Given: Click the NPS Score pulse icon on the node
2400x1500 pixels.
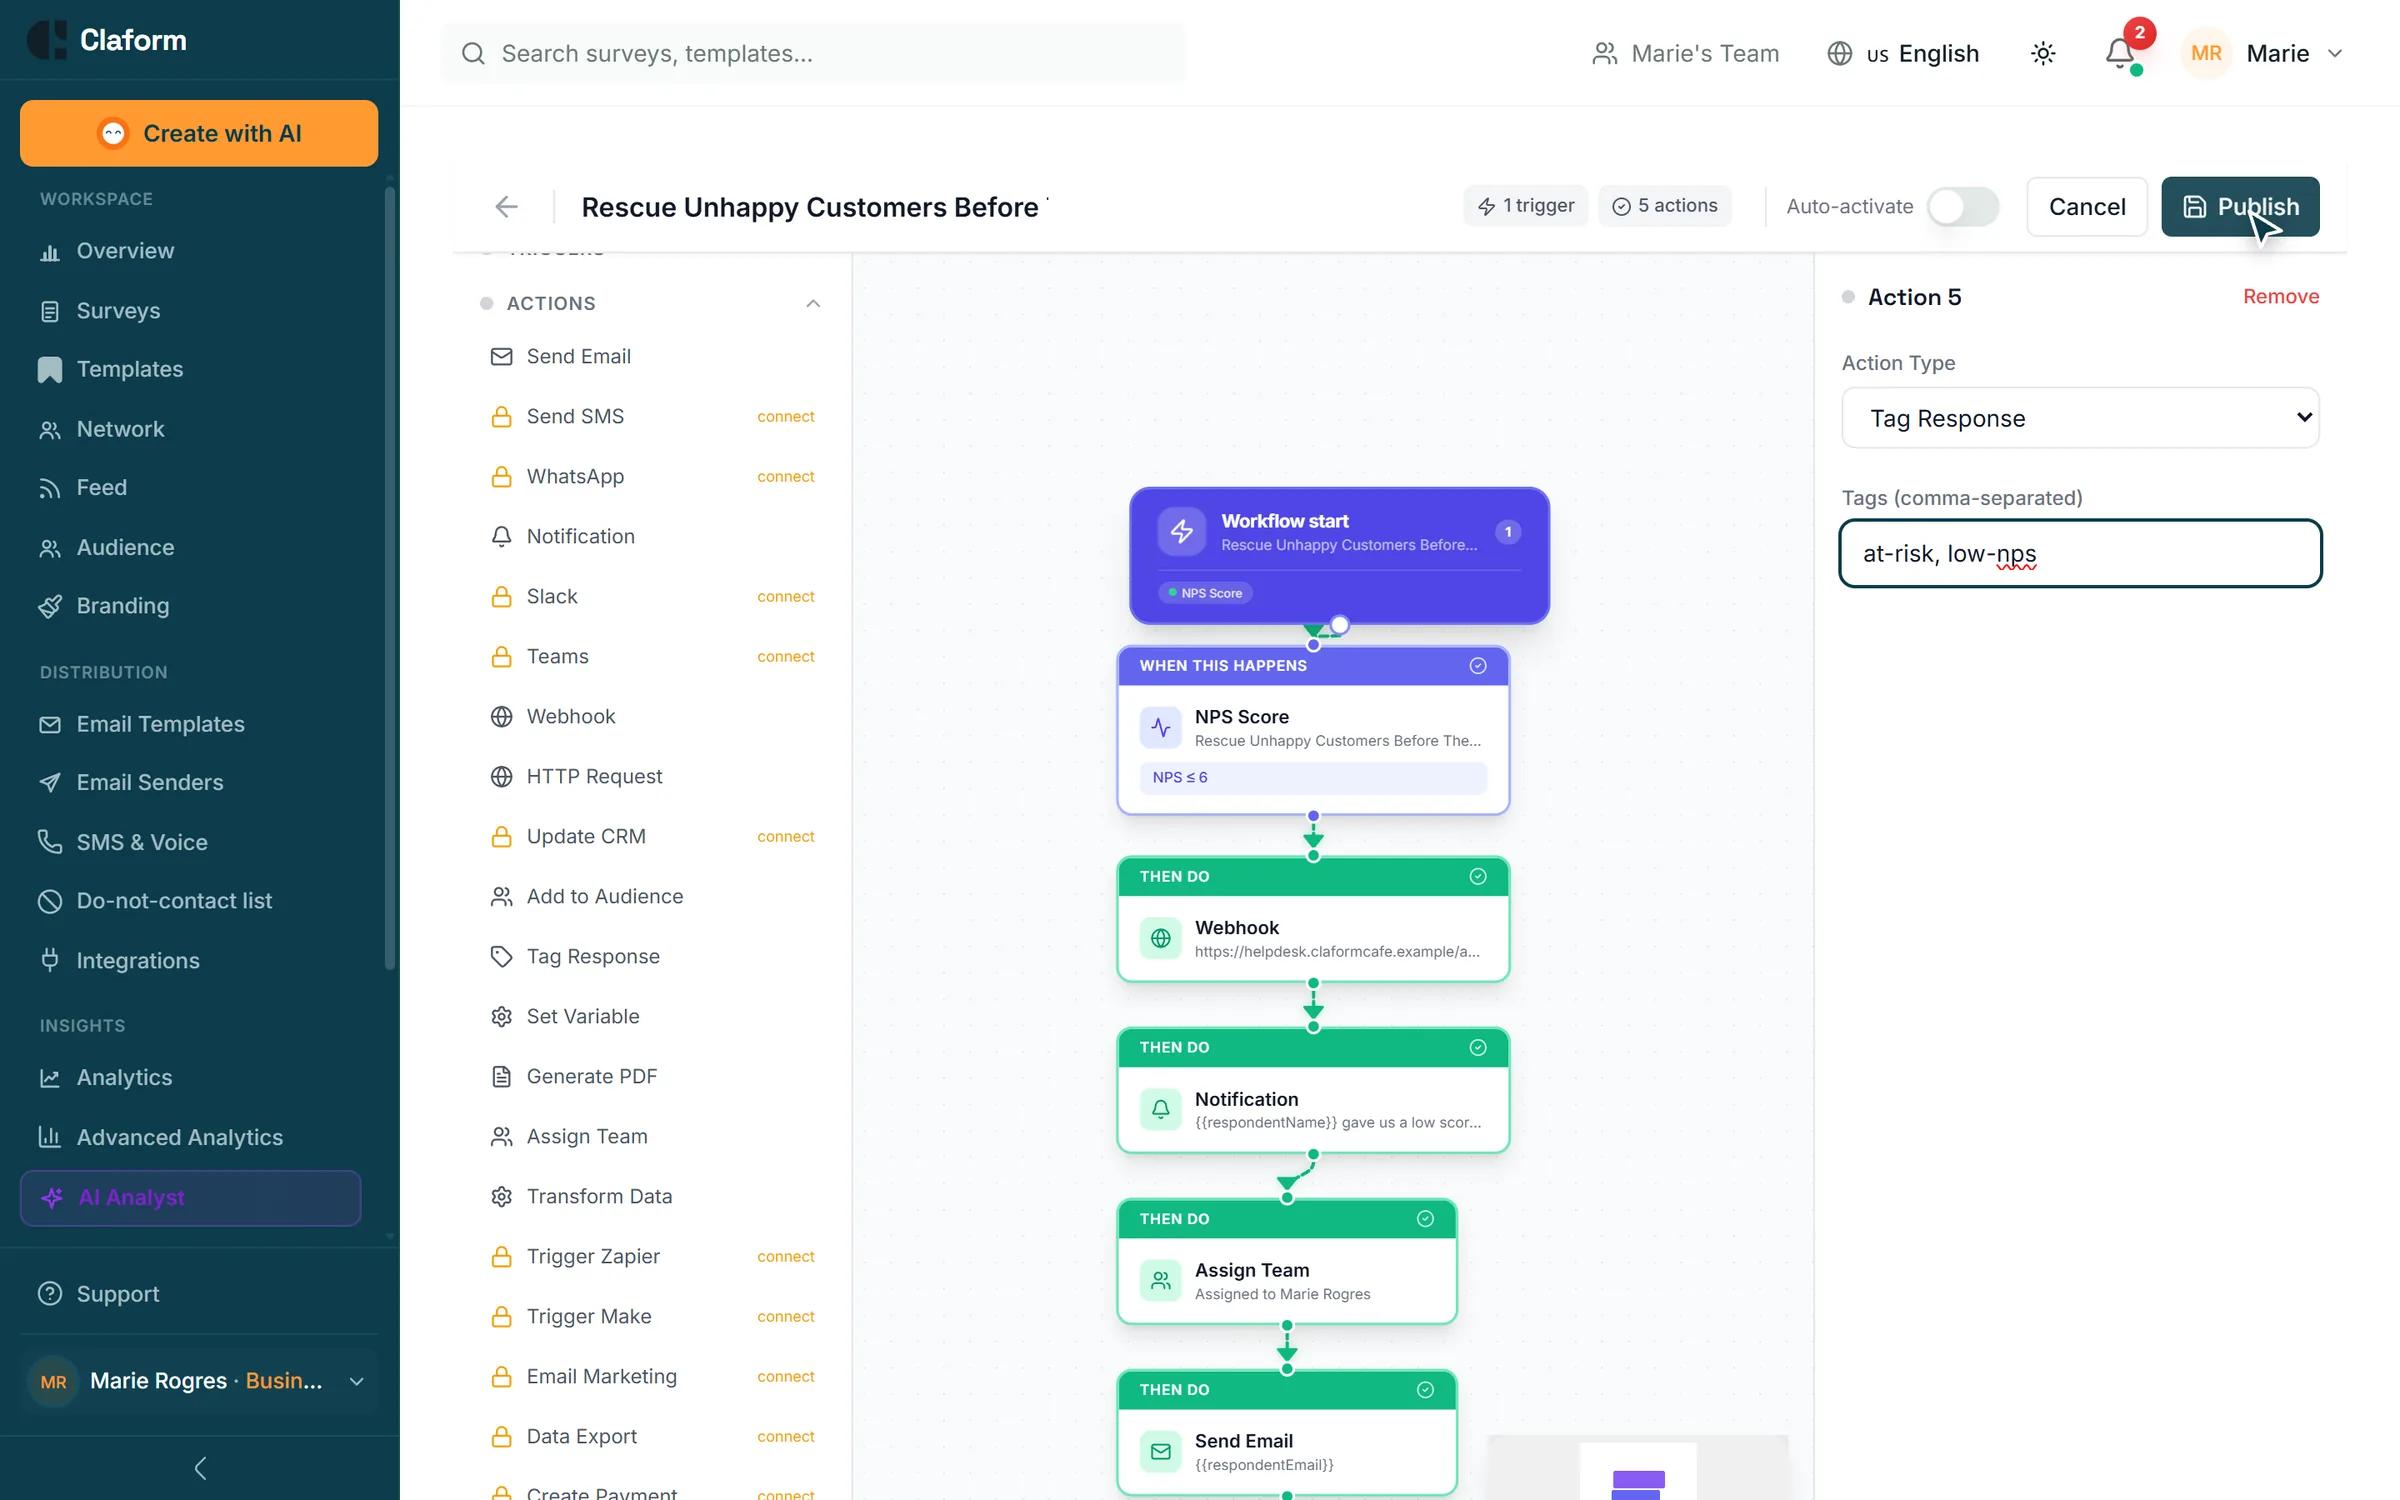Looking at the screenshot, I should coord(1160,727).
